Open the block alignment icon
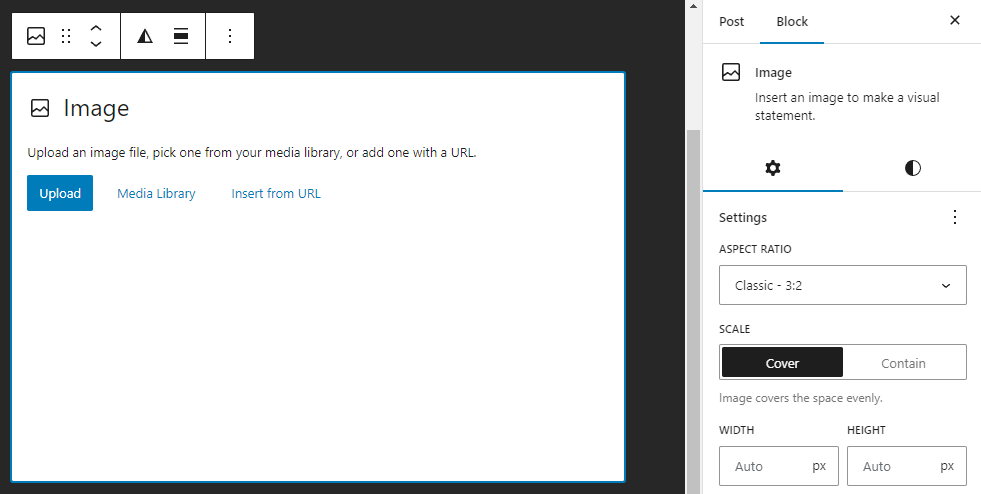This screenshot has height=494, width=981. (x=181, y=36)
